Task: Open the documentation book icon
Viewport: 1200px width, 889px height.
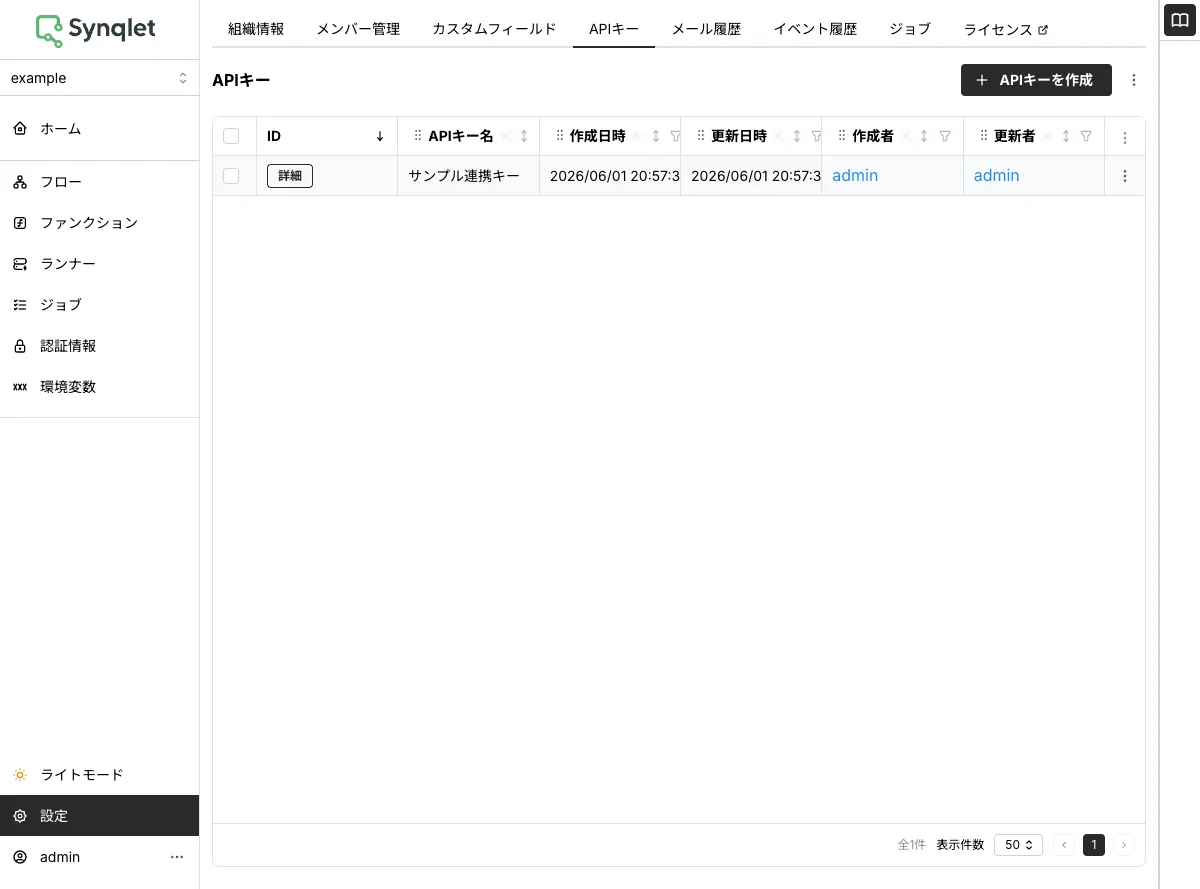Action: tap(1180, 19)
